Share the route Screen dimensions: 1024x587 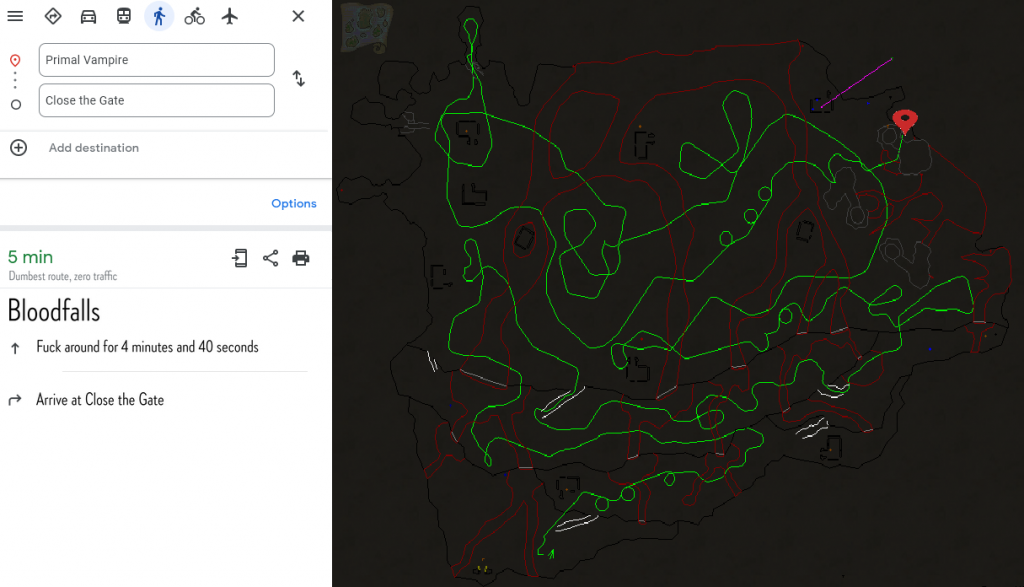270,258
